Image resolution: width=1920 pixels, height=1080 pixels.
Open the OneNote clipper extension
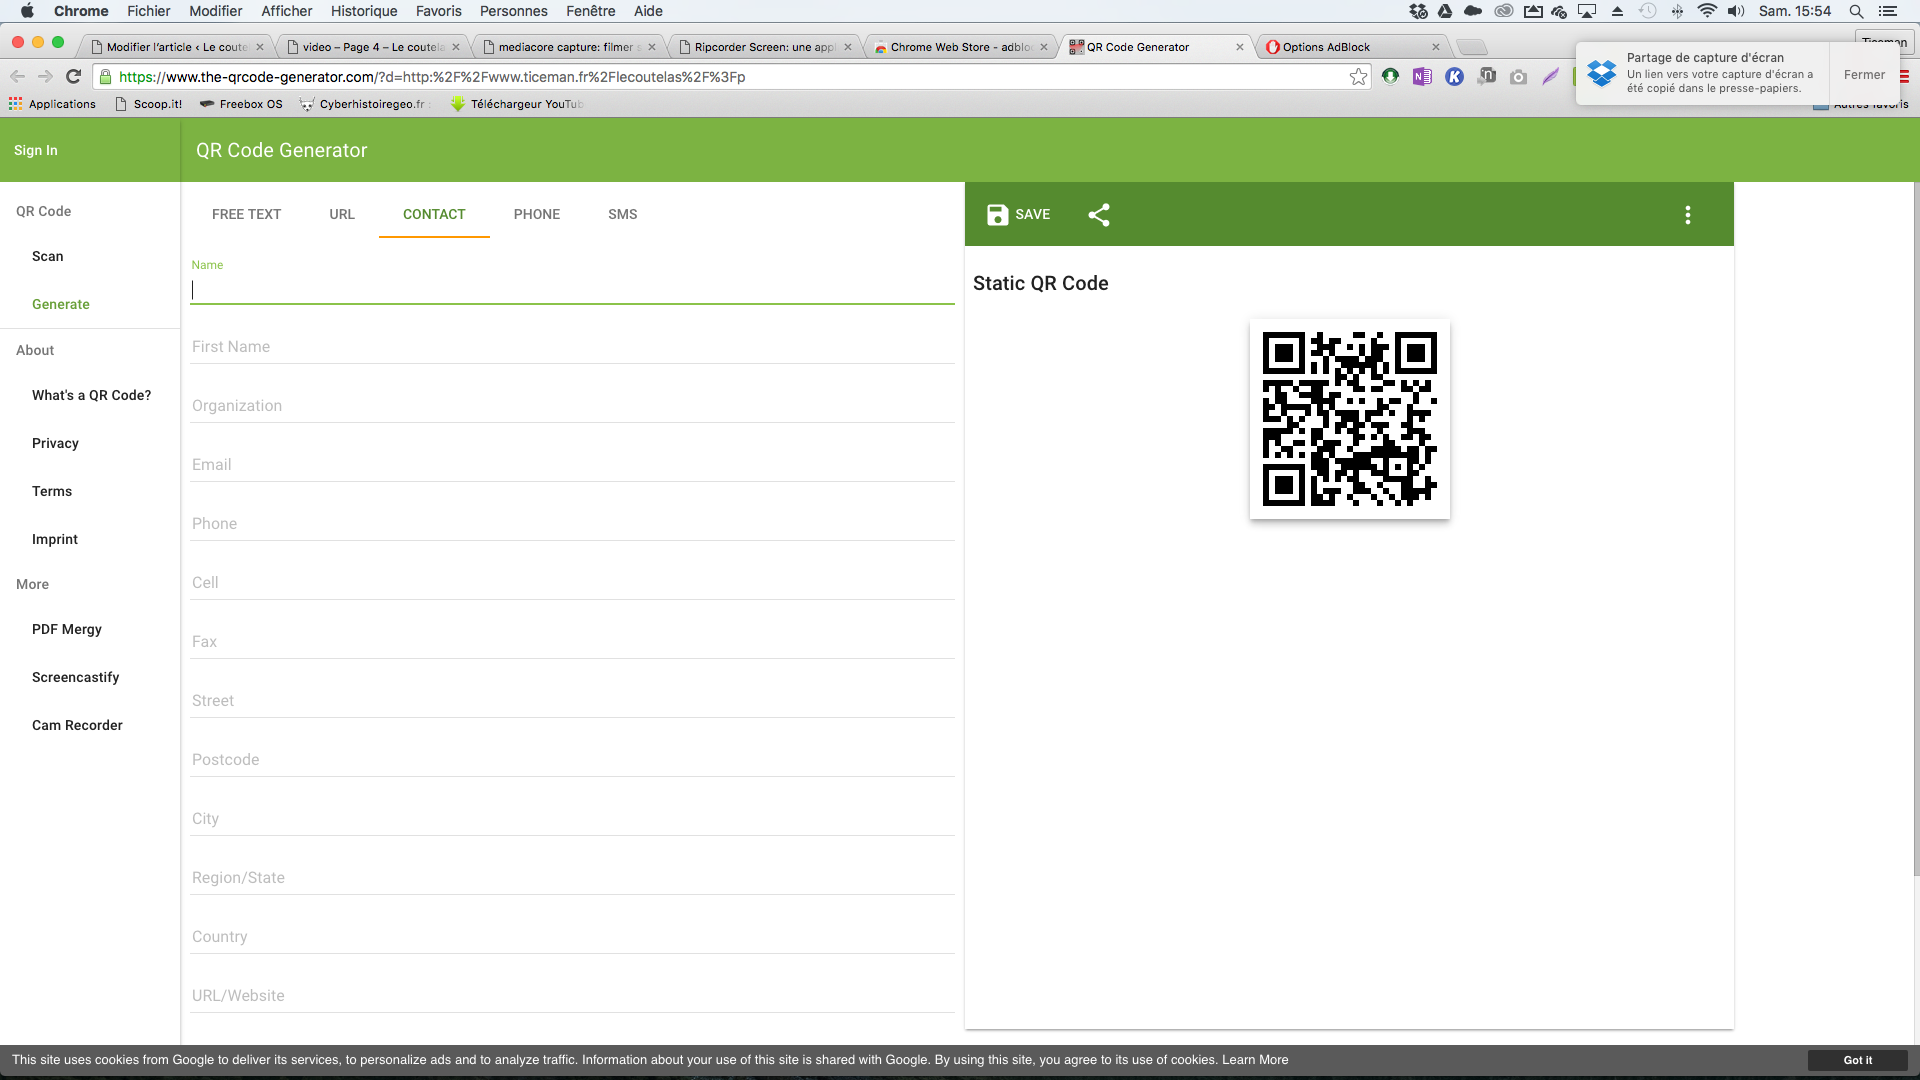pyautogui.click(x=1422, y=76)
